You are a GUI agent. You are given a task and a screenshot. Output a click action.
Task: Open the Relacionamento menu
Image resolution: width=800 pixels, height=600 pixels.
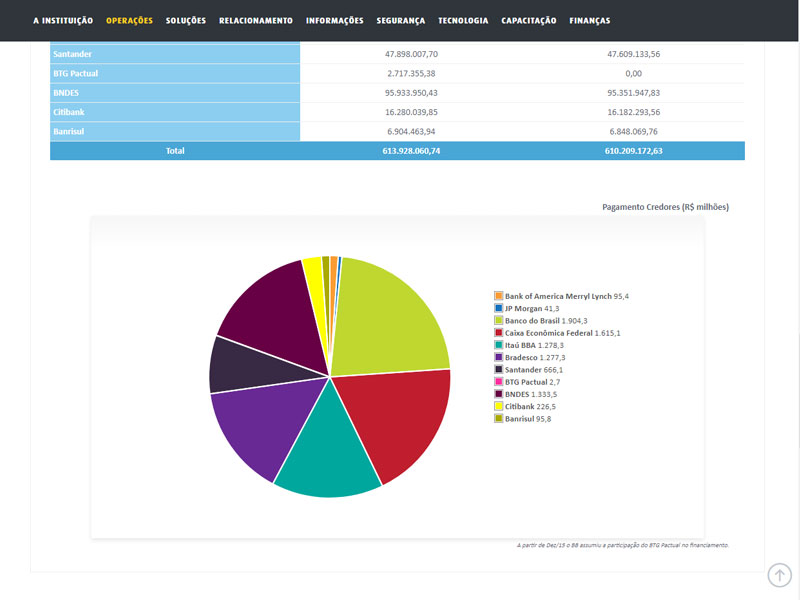click(256, 21)
